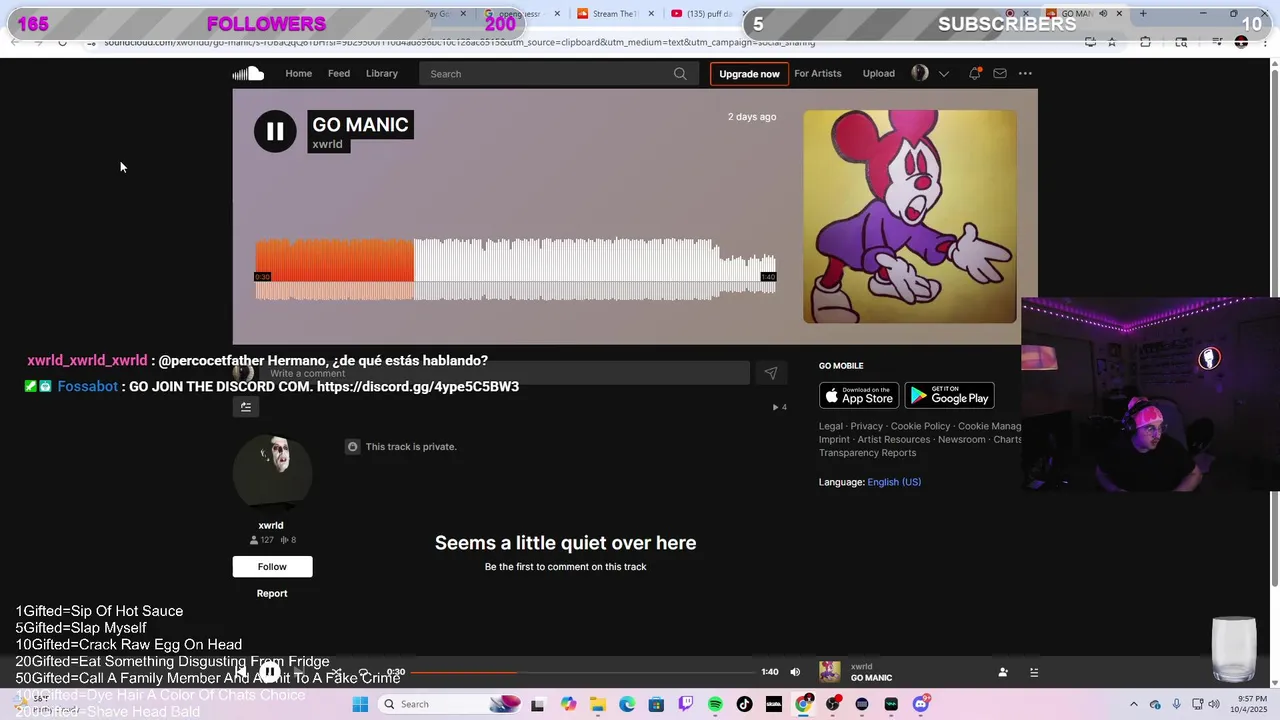The height and width of the screenshot is (720, 1280).
Task: Open language selector English (US)
Action: point(894,482)
